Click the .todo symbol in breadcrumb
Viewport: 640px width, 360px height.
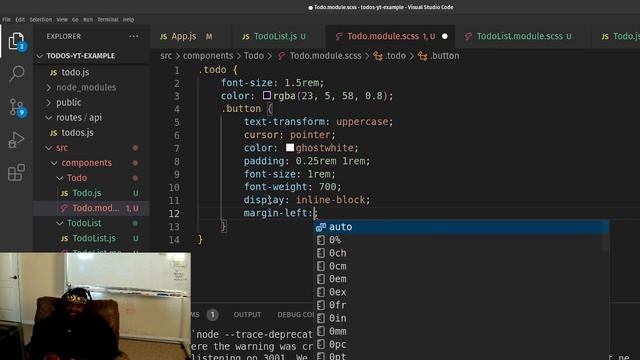tap(390, 56)
